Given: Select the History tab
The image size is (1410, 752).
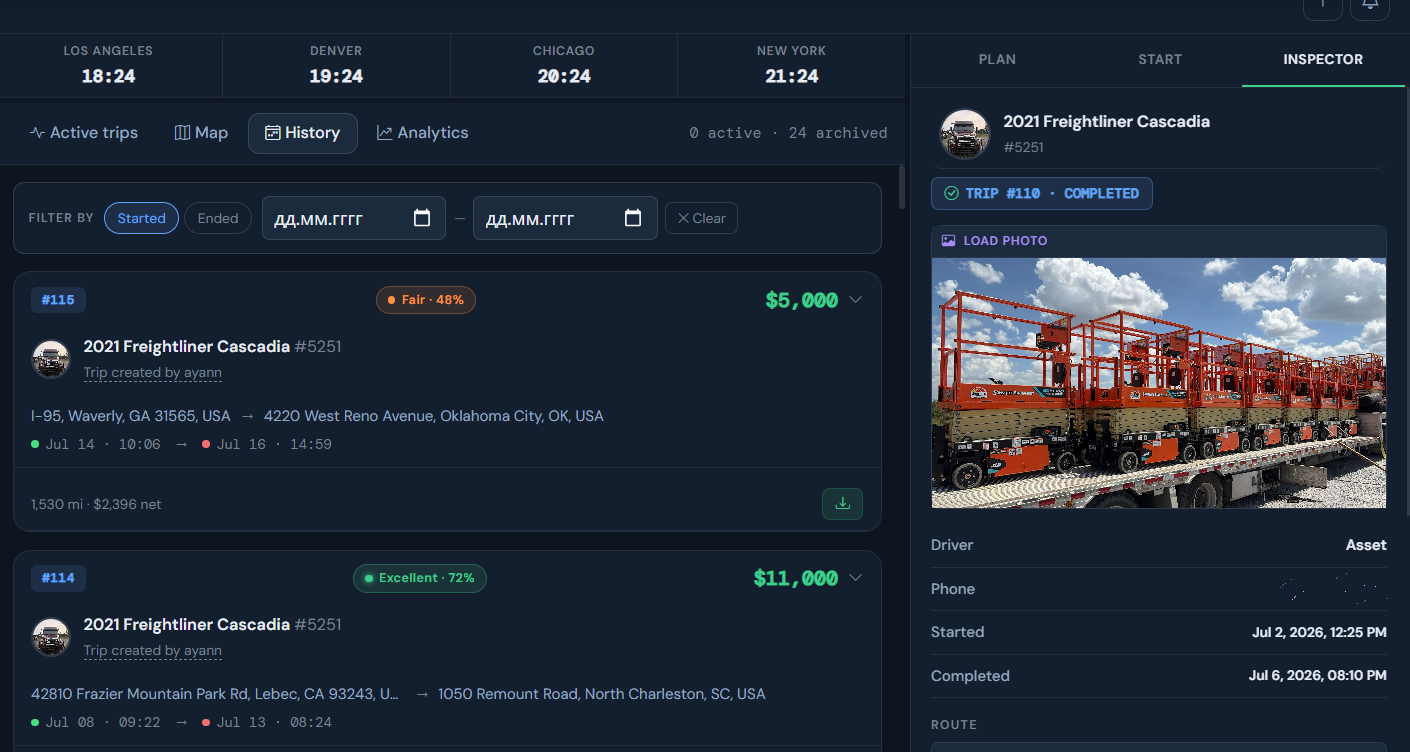Looking at the screenshot, I should [x=303, y=133].
